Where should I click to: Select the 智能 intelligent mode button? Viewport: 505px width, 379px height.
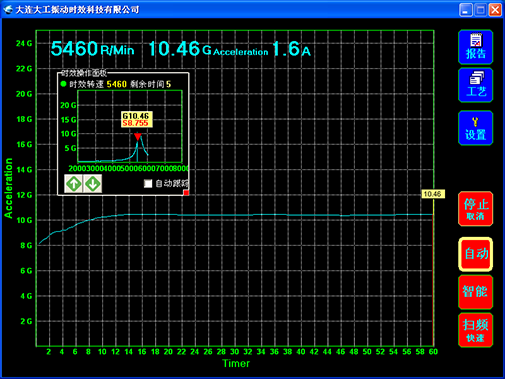pos(475,292)
